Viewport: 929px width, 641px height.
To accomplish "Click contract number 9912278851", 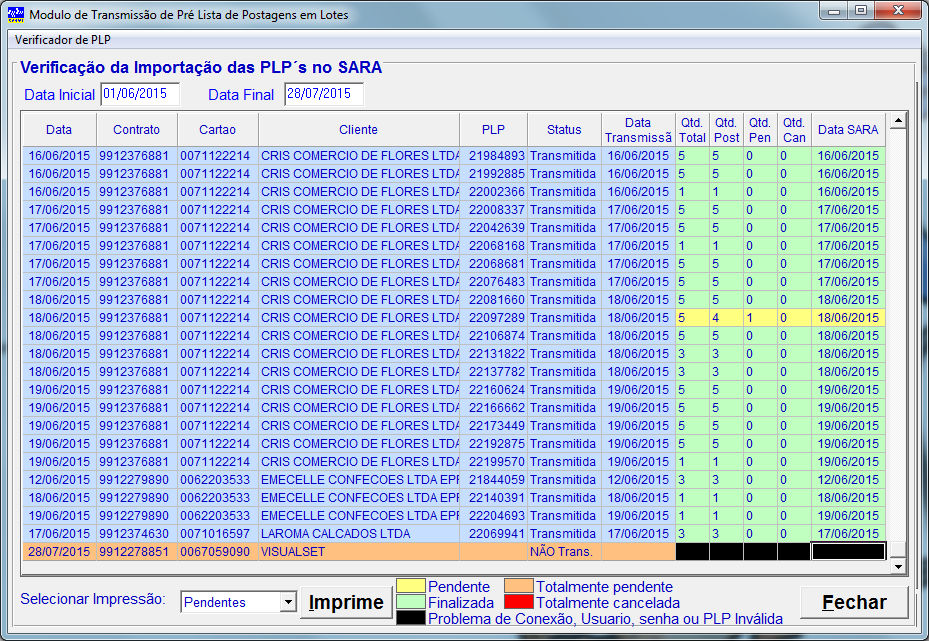I will click(136, 552).
